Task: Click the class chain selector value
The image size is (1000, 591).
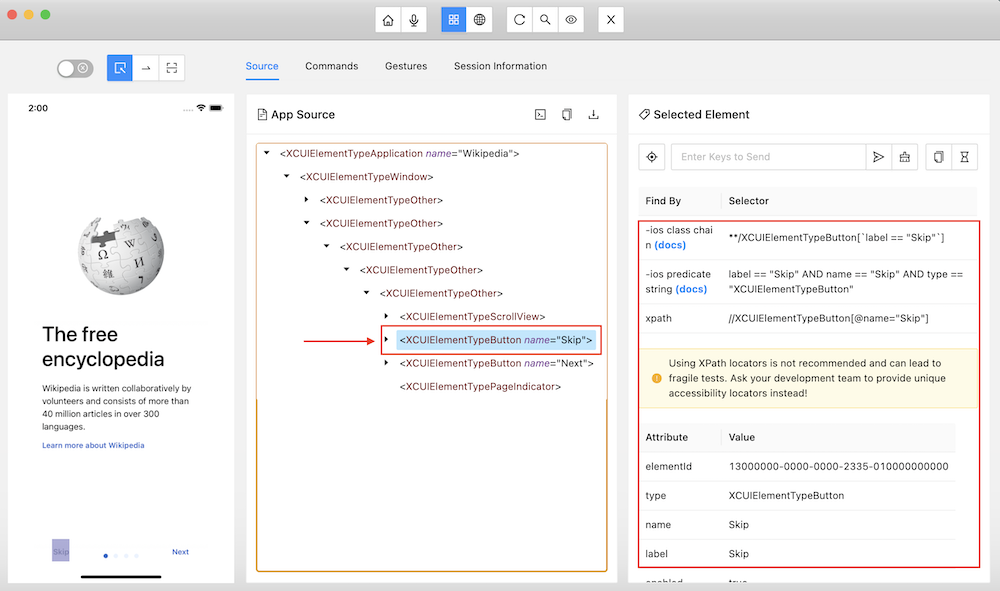Action: point(837,238)
